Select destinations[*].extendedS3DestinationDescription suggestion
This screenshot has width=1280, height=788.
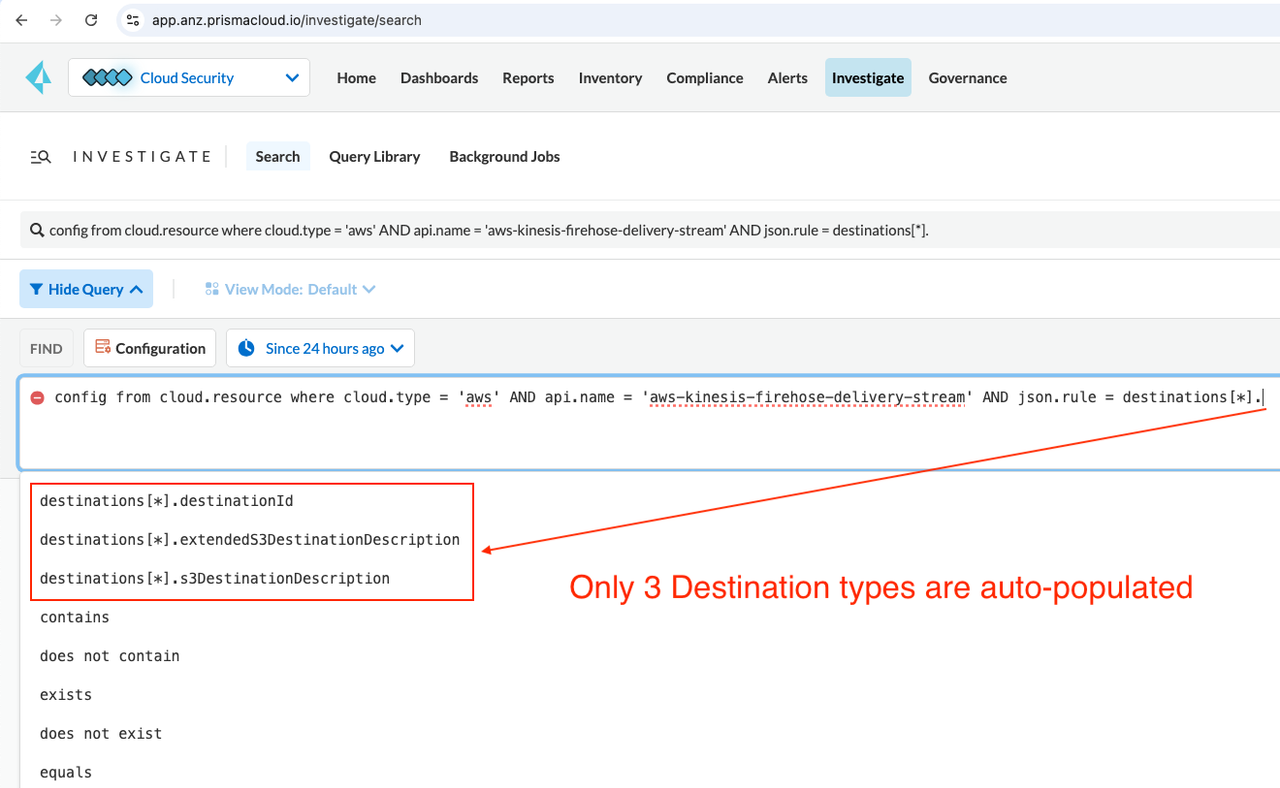pos(250,540)
